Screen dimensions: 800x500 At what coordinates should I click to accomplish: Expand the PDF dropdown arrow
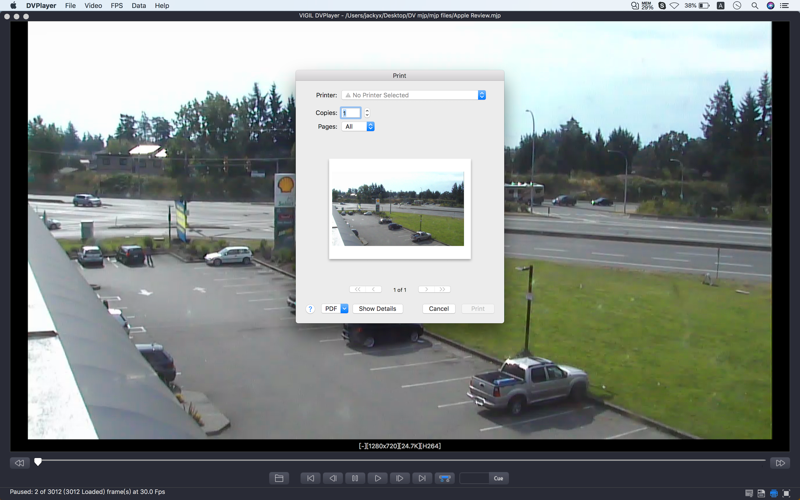344,309
